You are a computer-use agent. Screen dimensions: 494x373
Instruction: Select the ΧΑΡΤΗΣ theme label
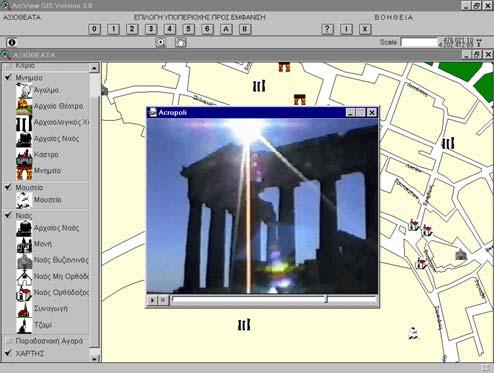point(30,353)
